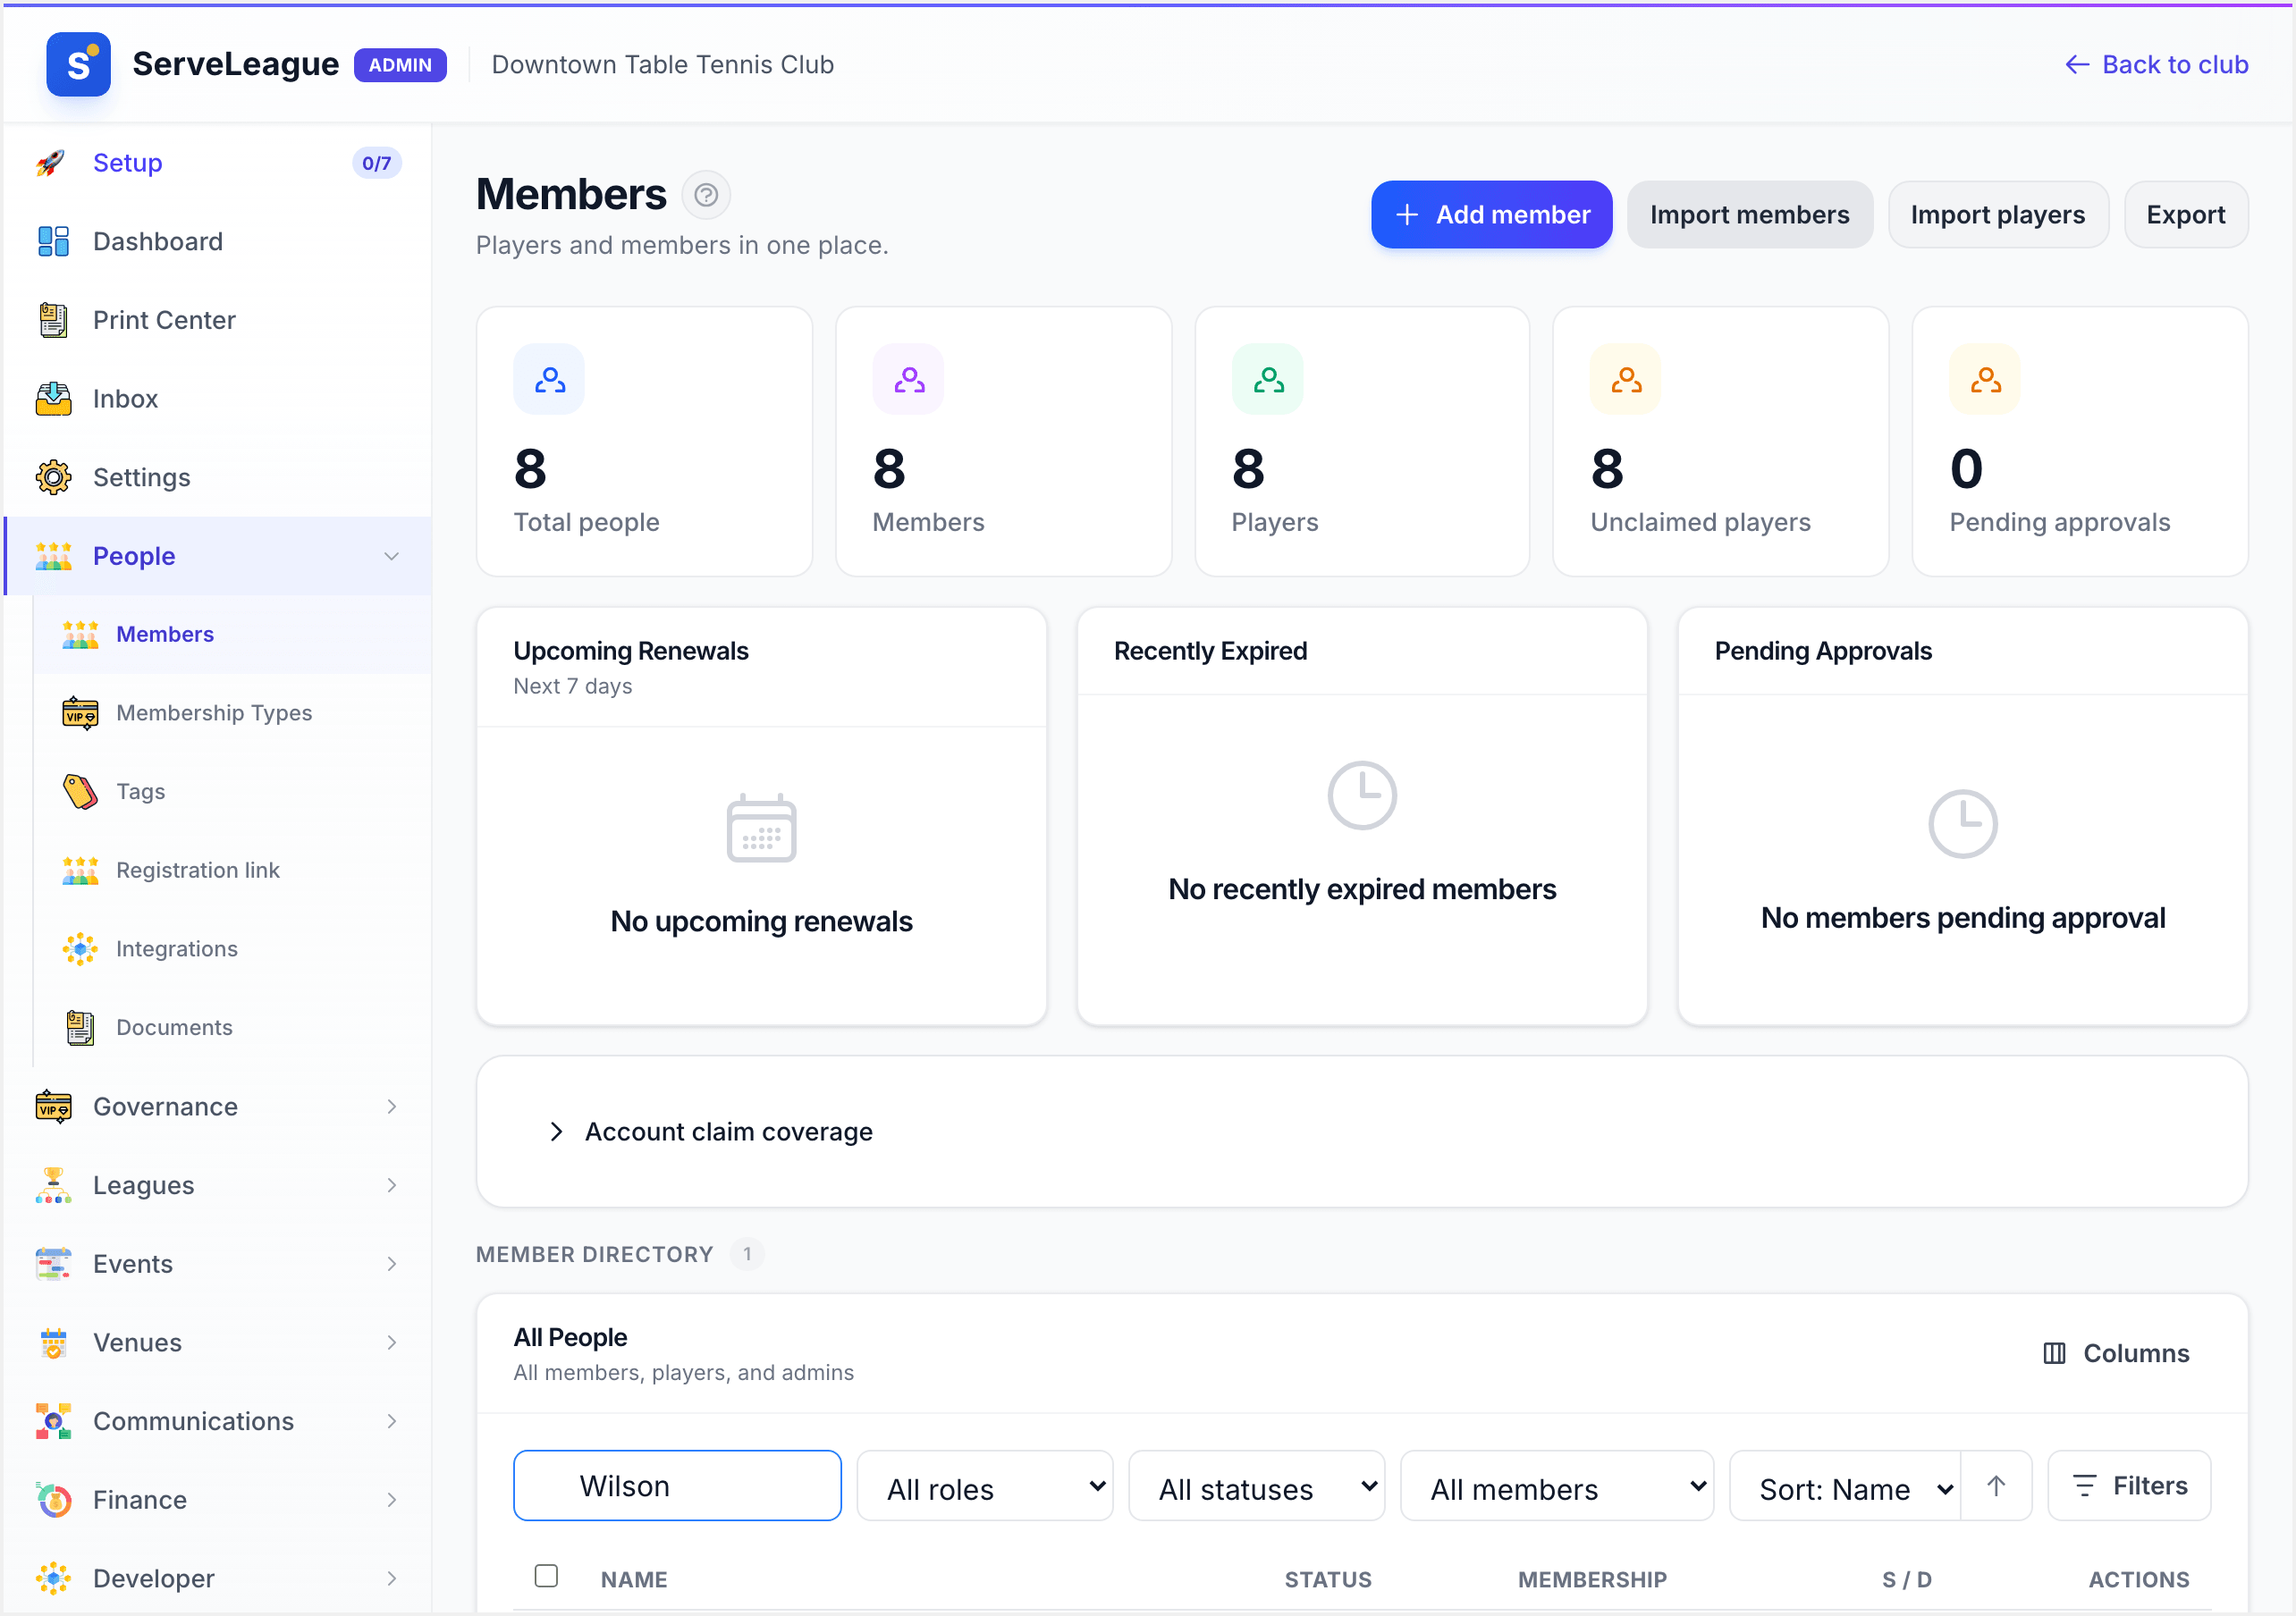Click the Total people card icon

pos(549,380)
